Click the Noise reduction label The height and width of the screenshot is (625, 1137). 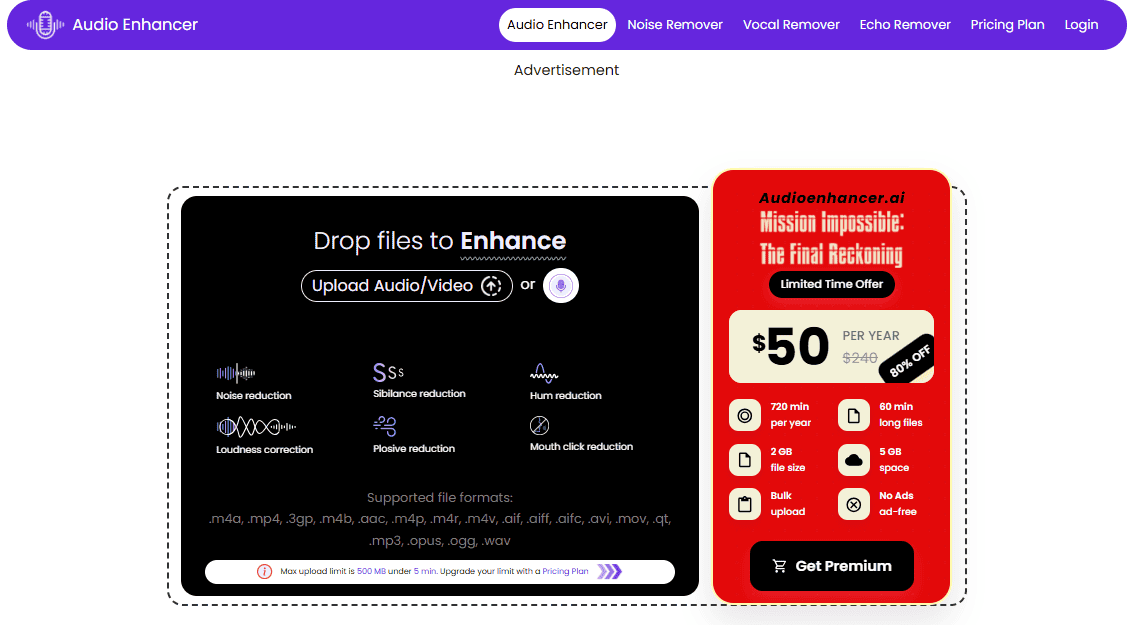pos(254,395)
